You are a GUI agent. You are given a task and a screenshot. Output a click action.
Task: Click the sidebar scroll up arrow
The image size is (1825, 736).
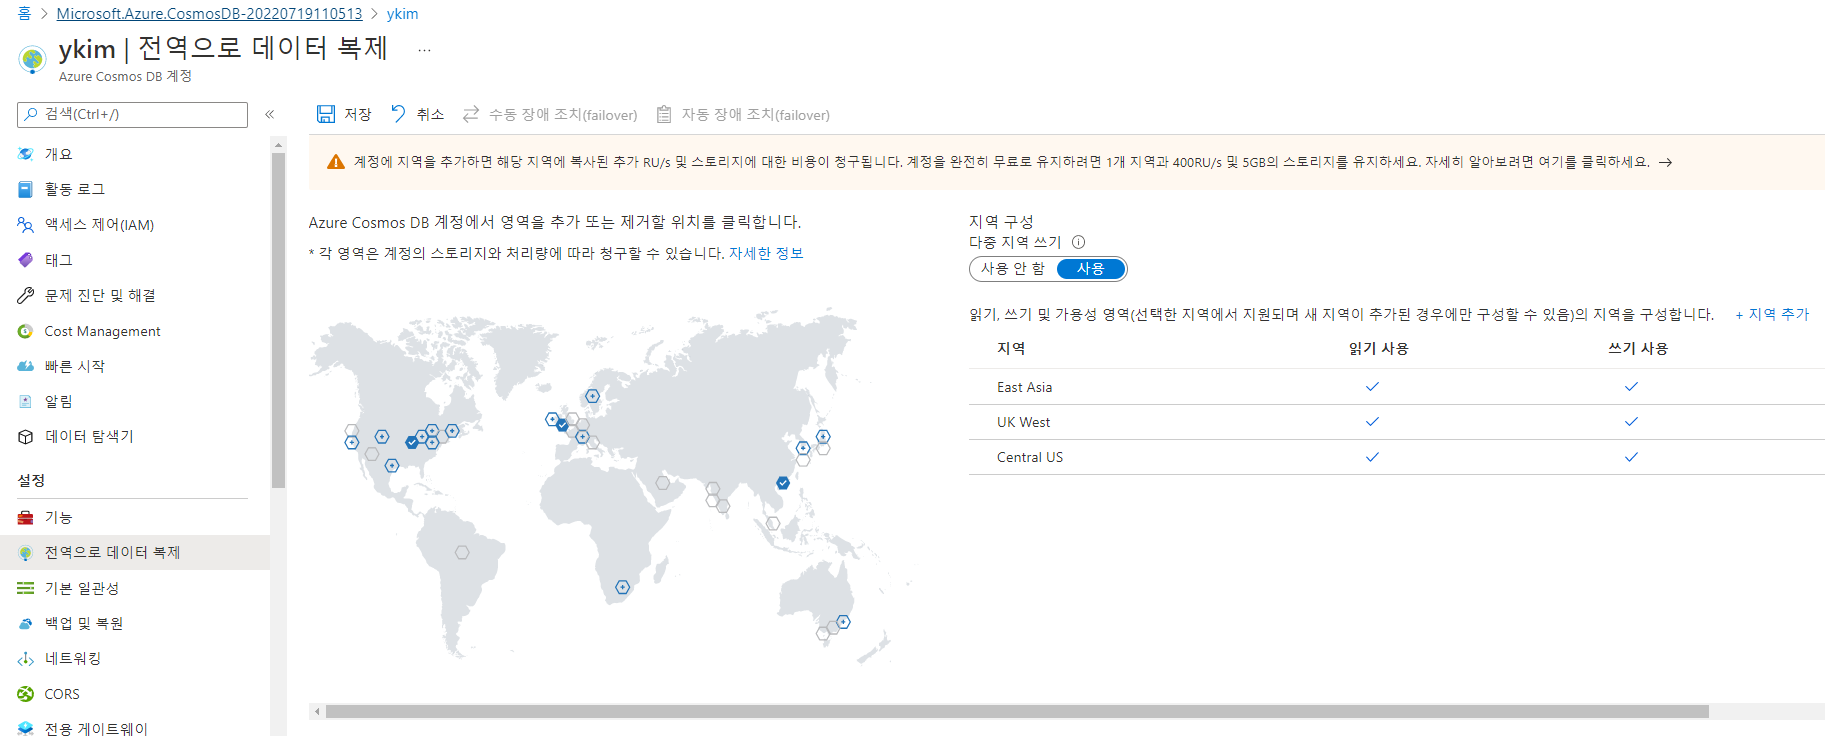pyautogui.click(x=278, y=145)
